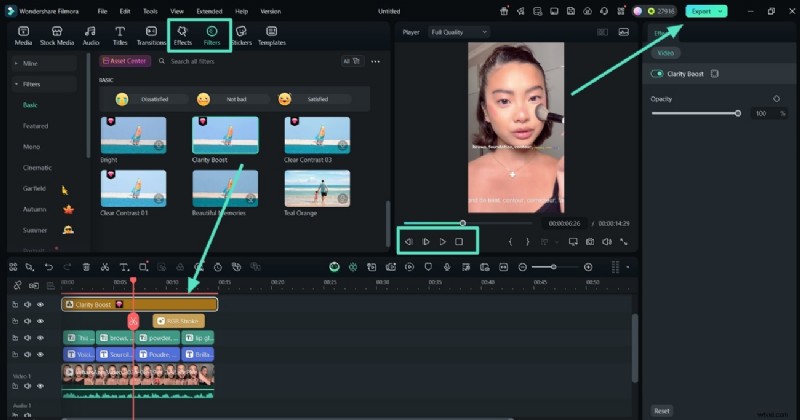This screenshot has height=420, width=800.
Task: Open the Stickers library
Action: click(241, 35)
